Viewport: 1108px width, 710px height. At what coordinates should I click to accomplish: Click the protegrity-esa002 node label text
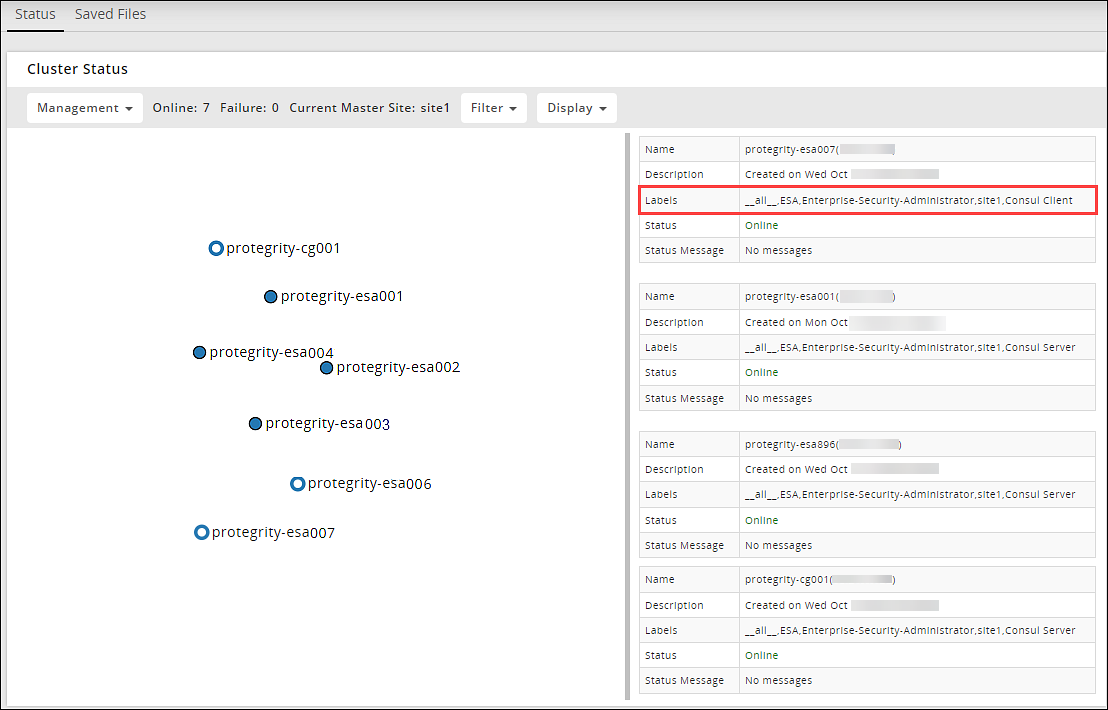tap(398, 368)
